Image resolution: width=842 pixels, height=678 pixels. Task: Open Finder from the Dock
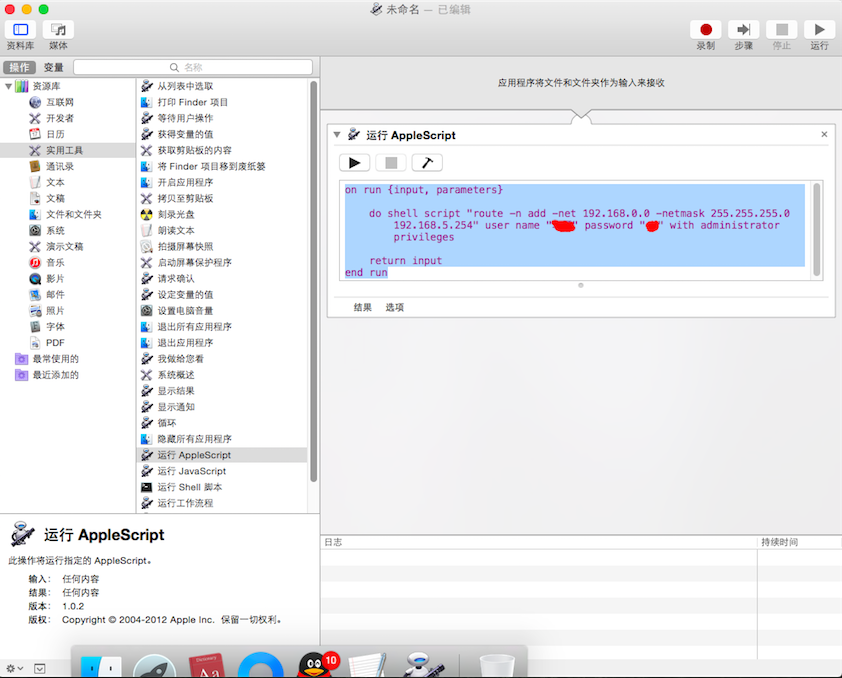tap(100, 666)
